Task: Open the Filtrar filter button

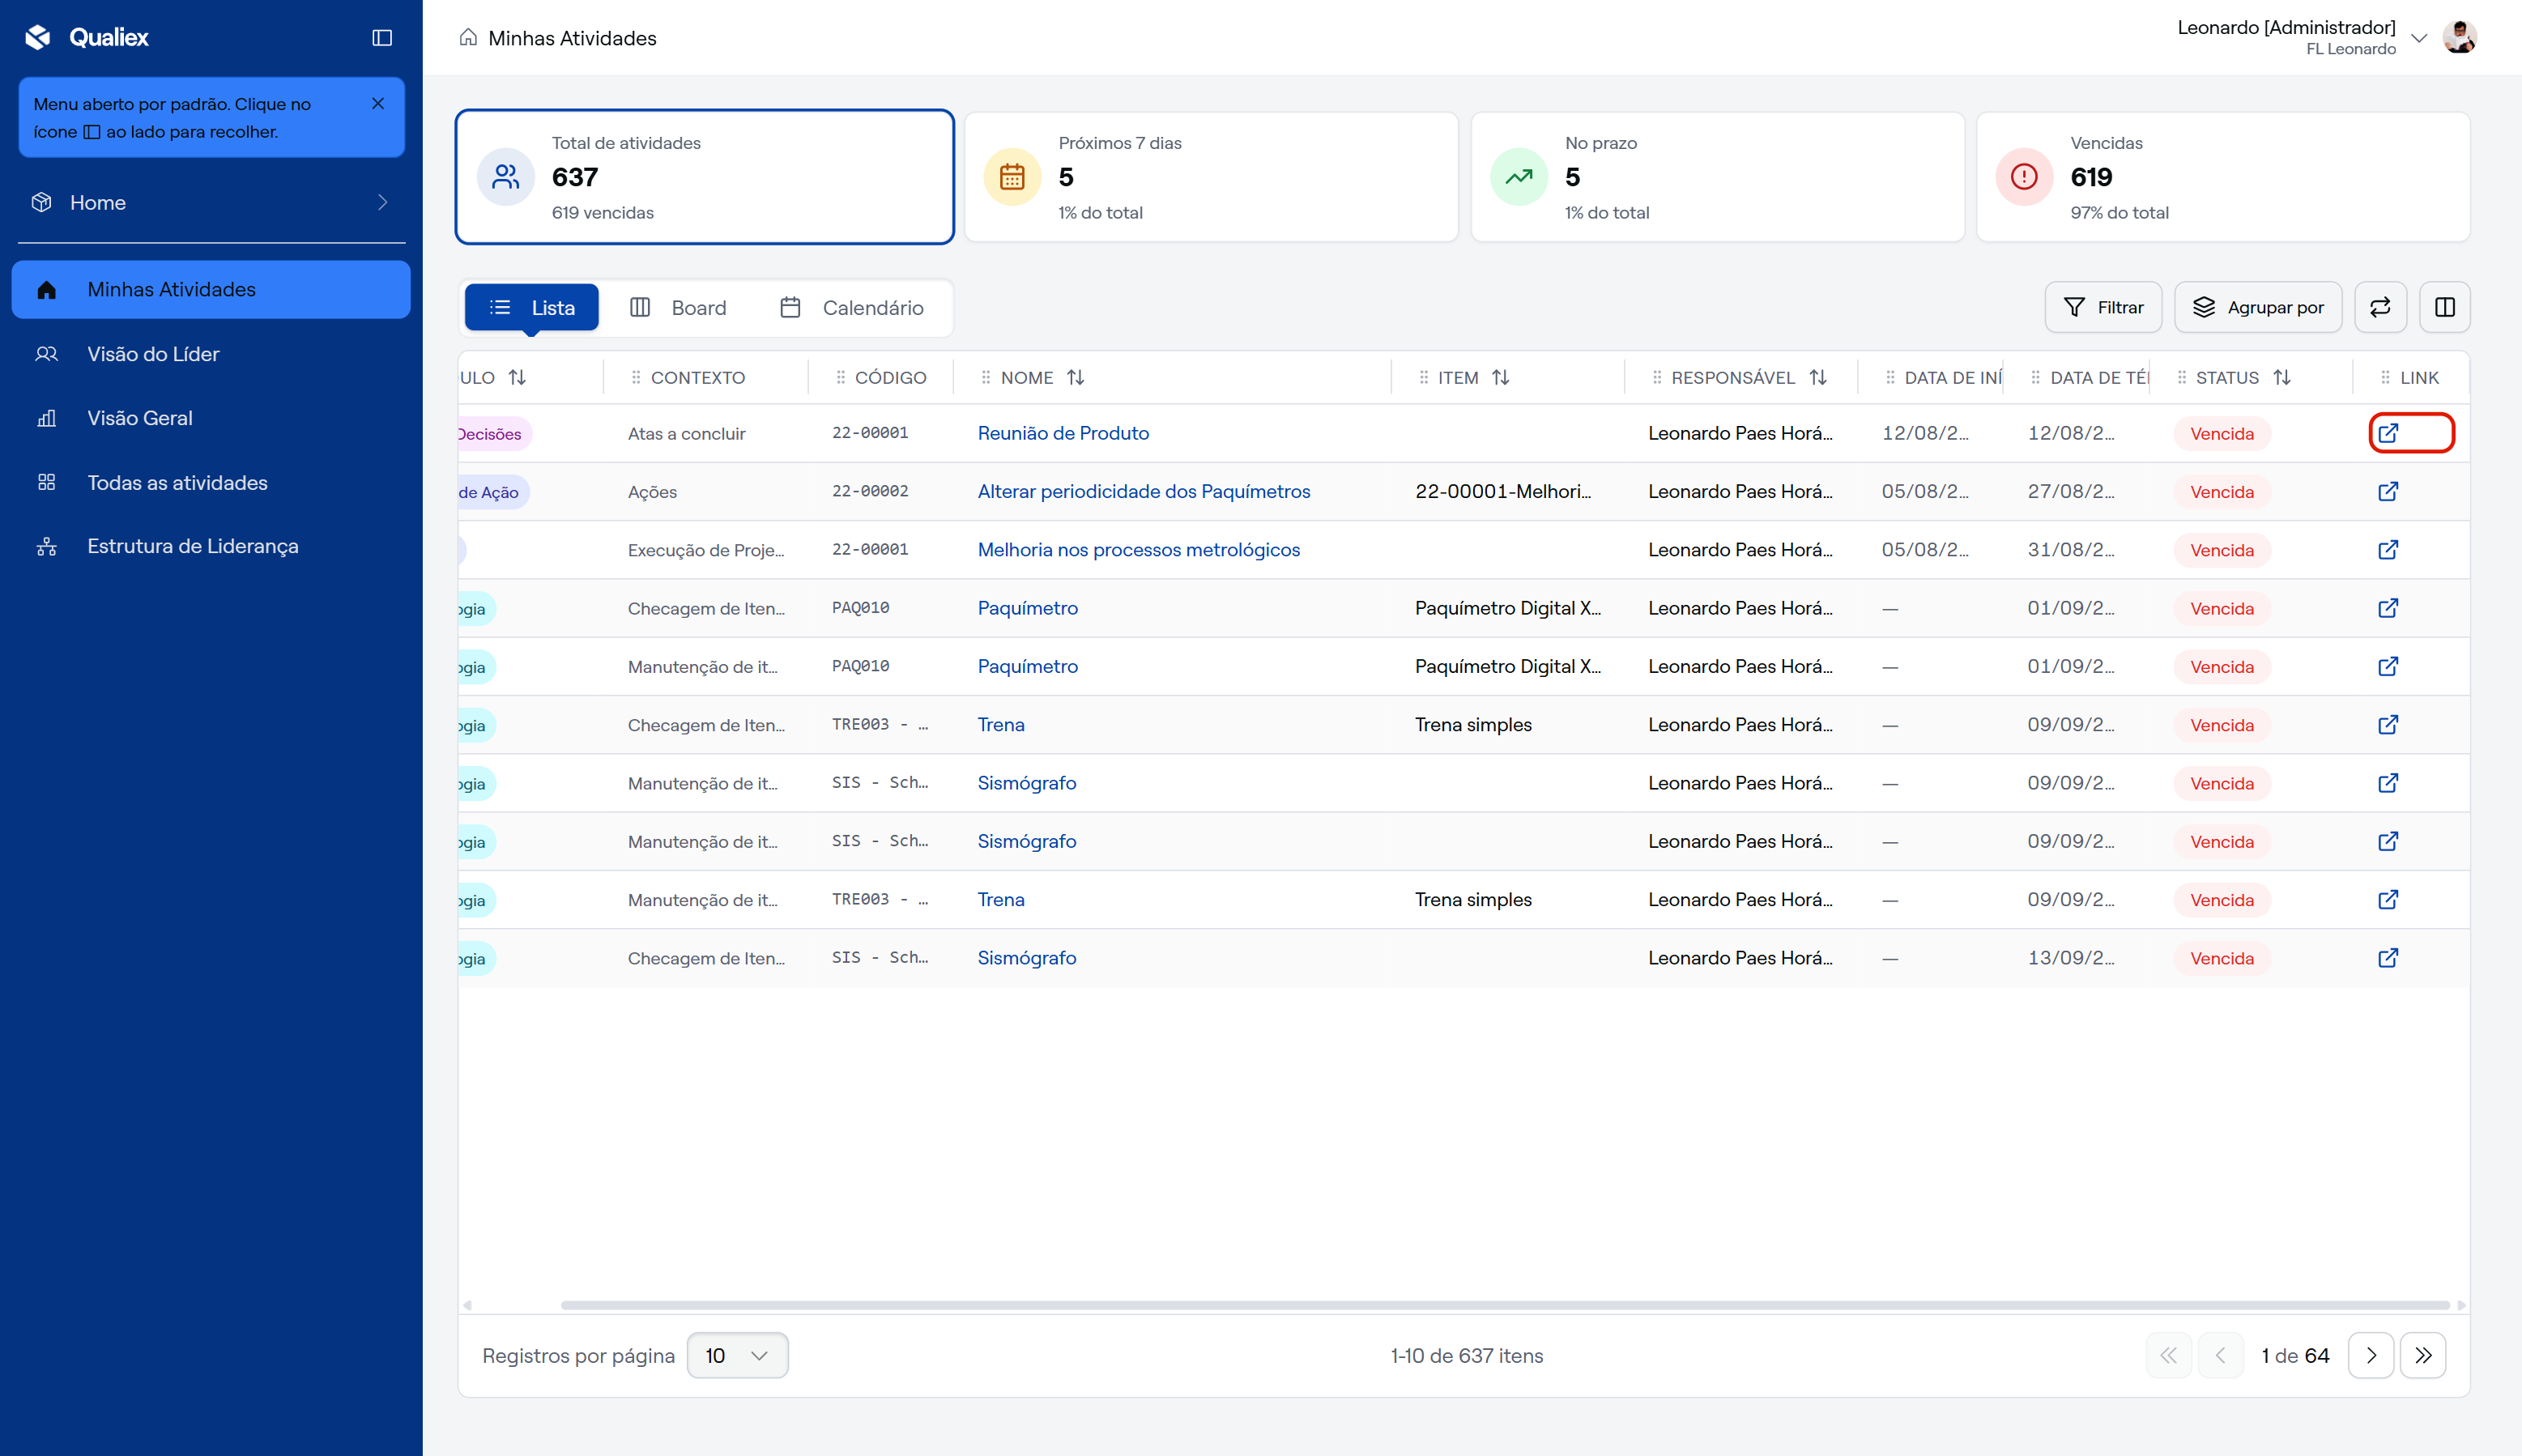Action: point(2103,307)
